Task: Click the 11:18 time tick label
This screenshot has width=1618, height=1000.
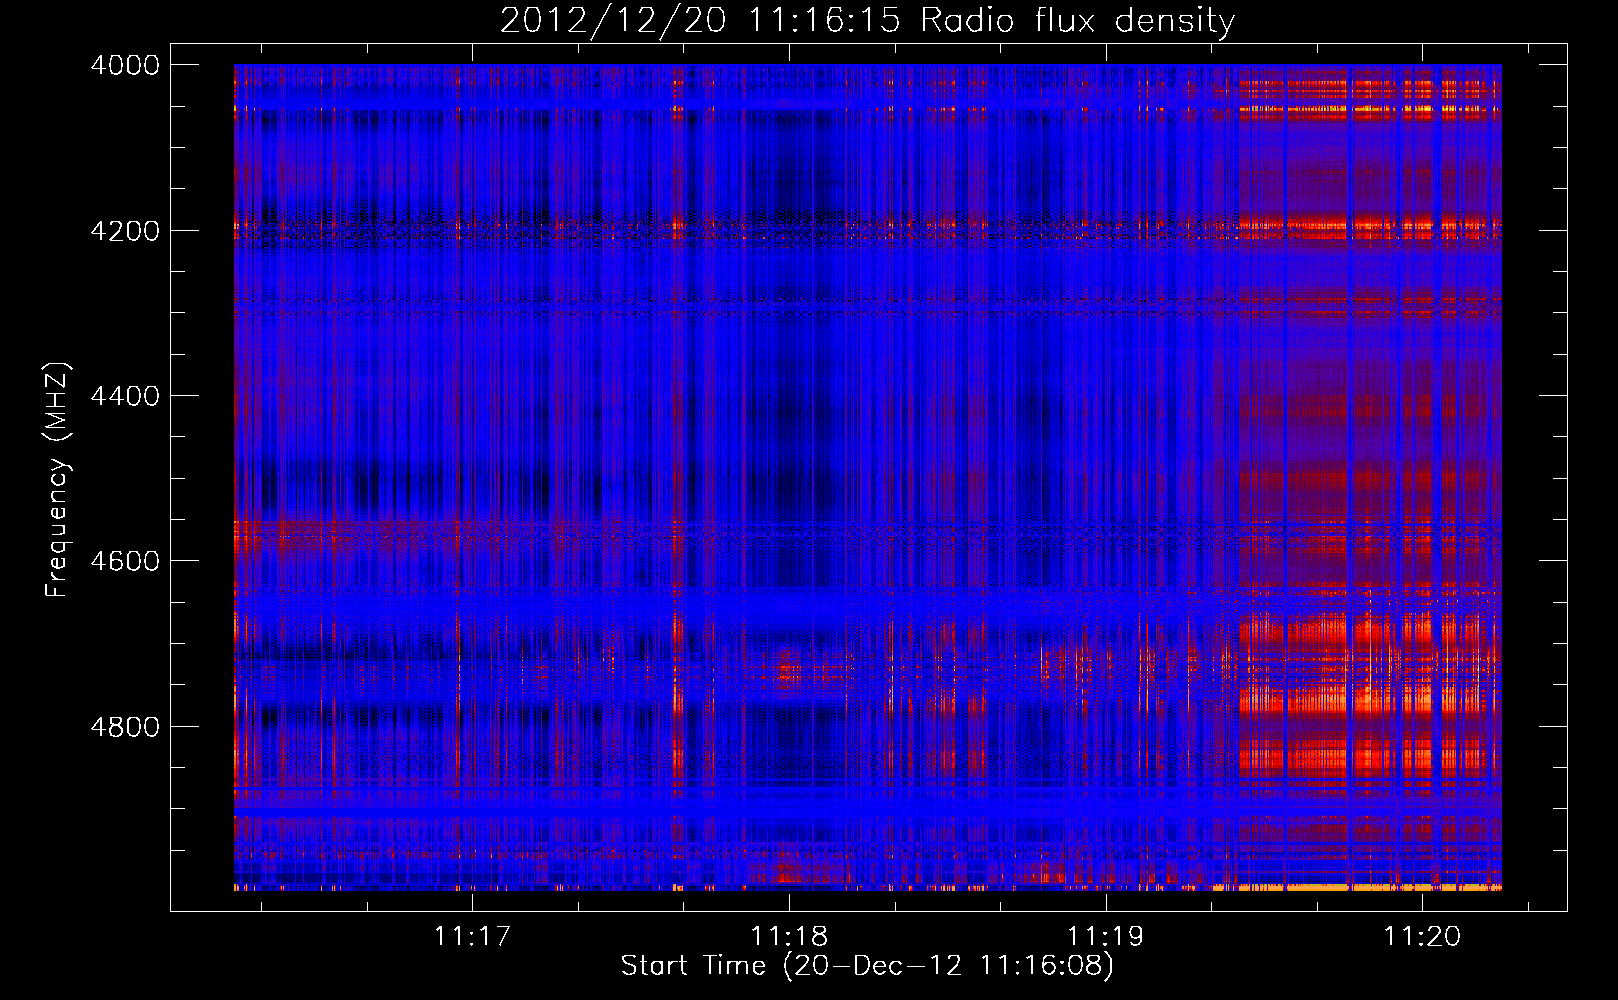Action: click(789, 937)
